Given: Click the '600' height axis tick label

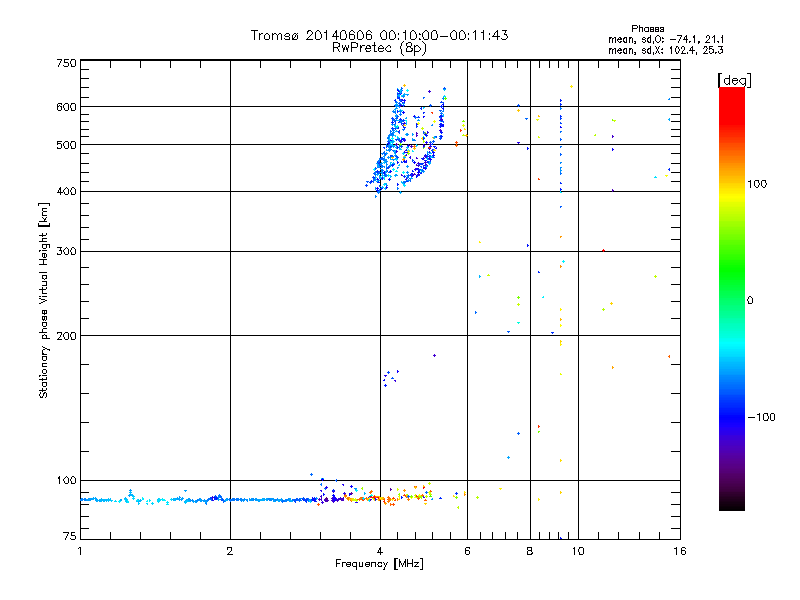Looking at the screenshot, I should tap(66, 107).
